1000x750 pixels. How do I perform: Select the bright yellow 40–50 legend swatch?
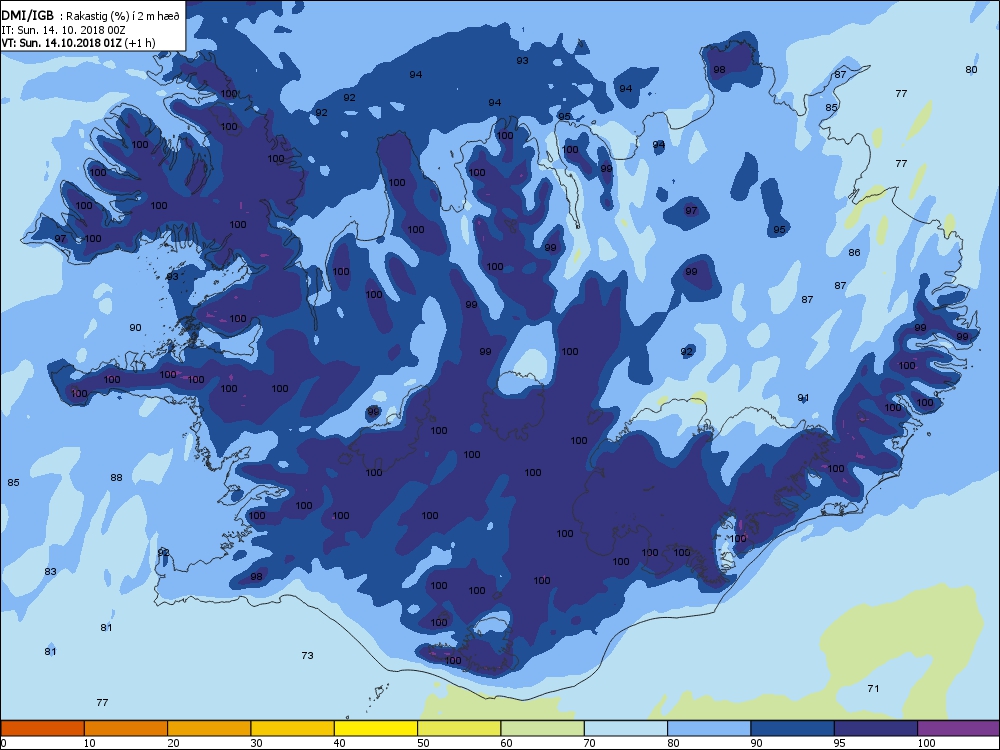click(x=376, y=728)
